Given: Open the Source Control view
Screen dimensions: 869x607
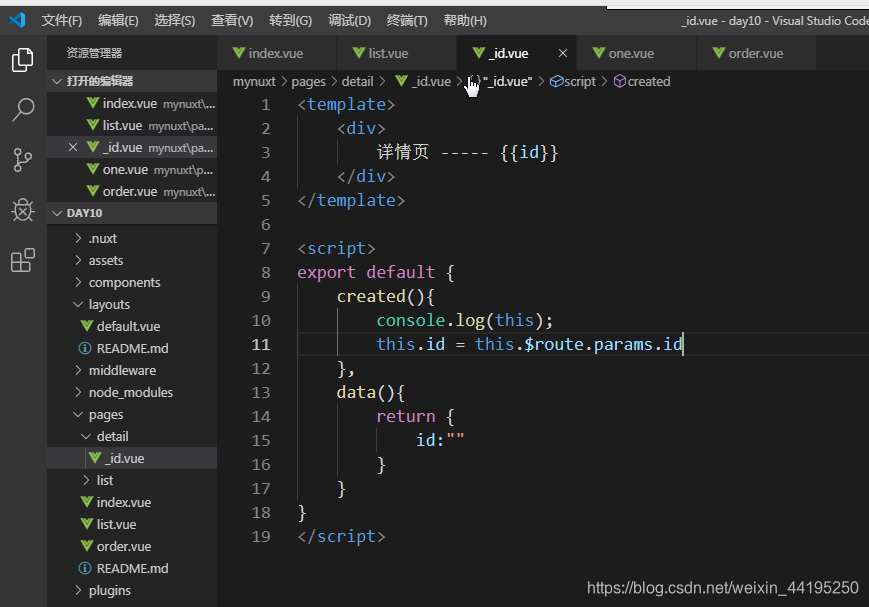Looking at the screenshot, I should (23, 160).
